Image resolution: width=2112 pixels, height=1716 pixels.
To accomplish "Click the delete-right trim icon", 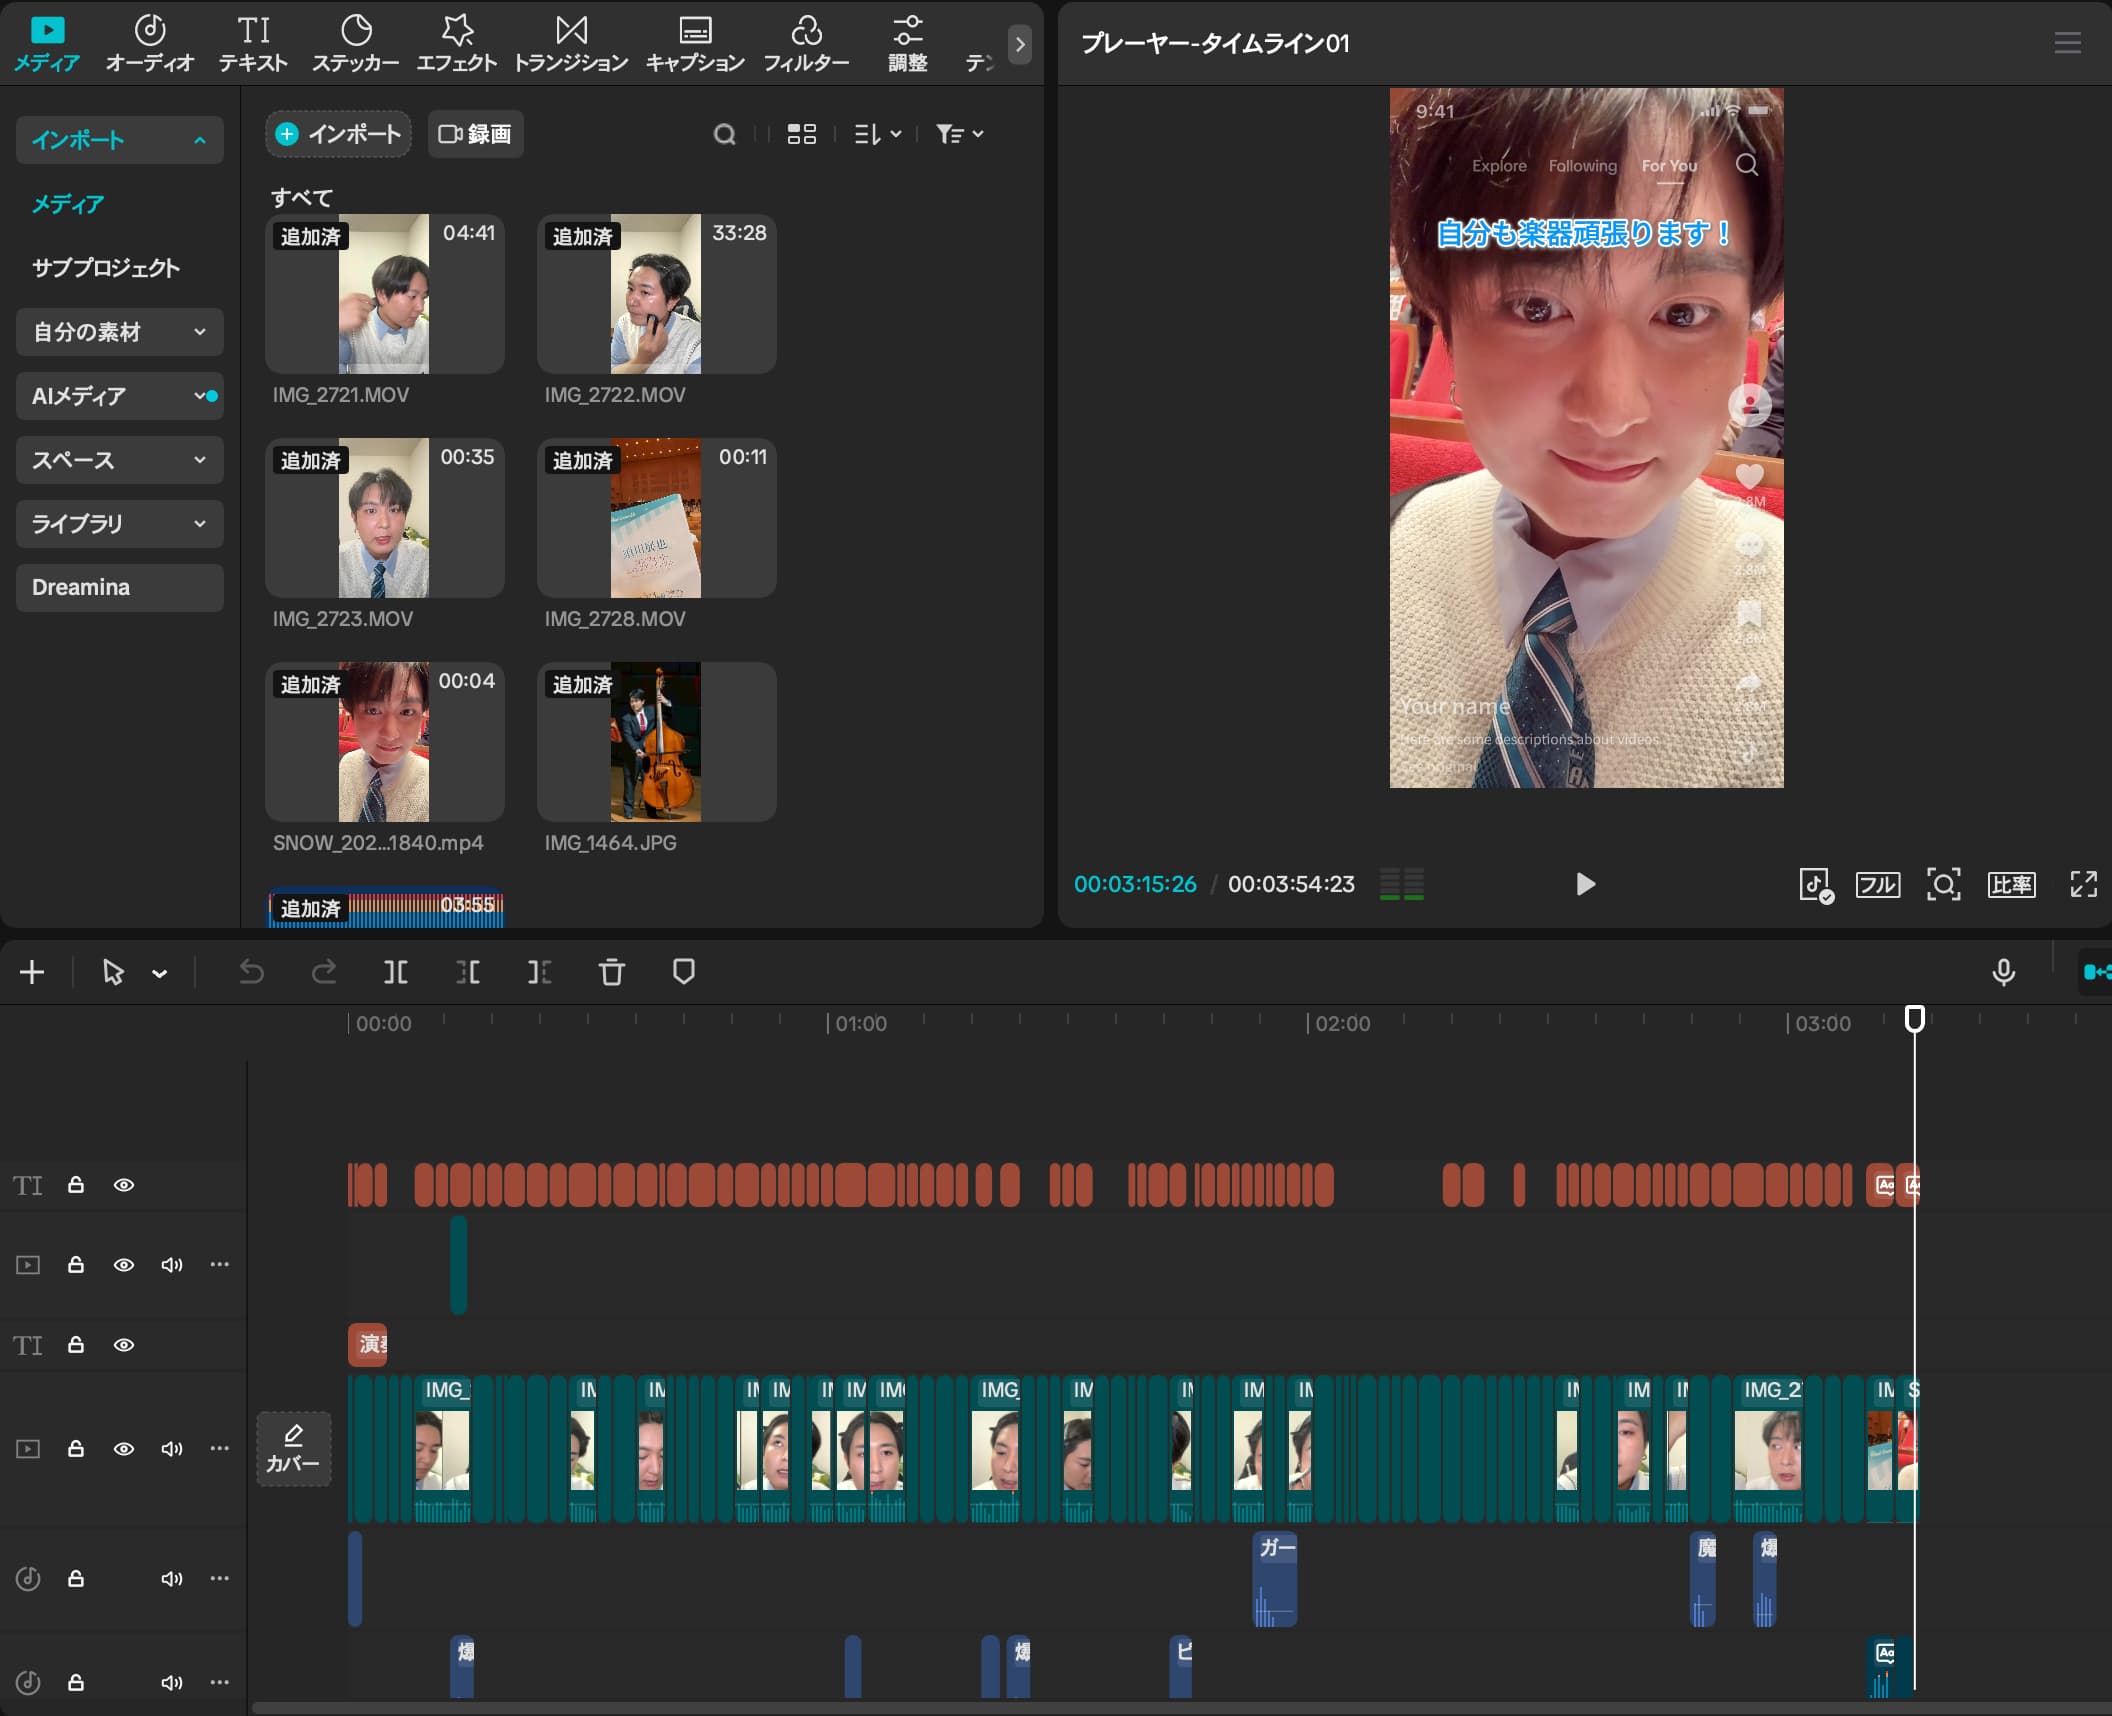I will 539,972.
